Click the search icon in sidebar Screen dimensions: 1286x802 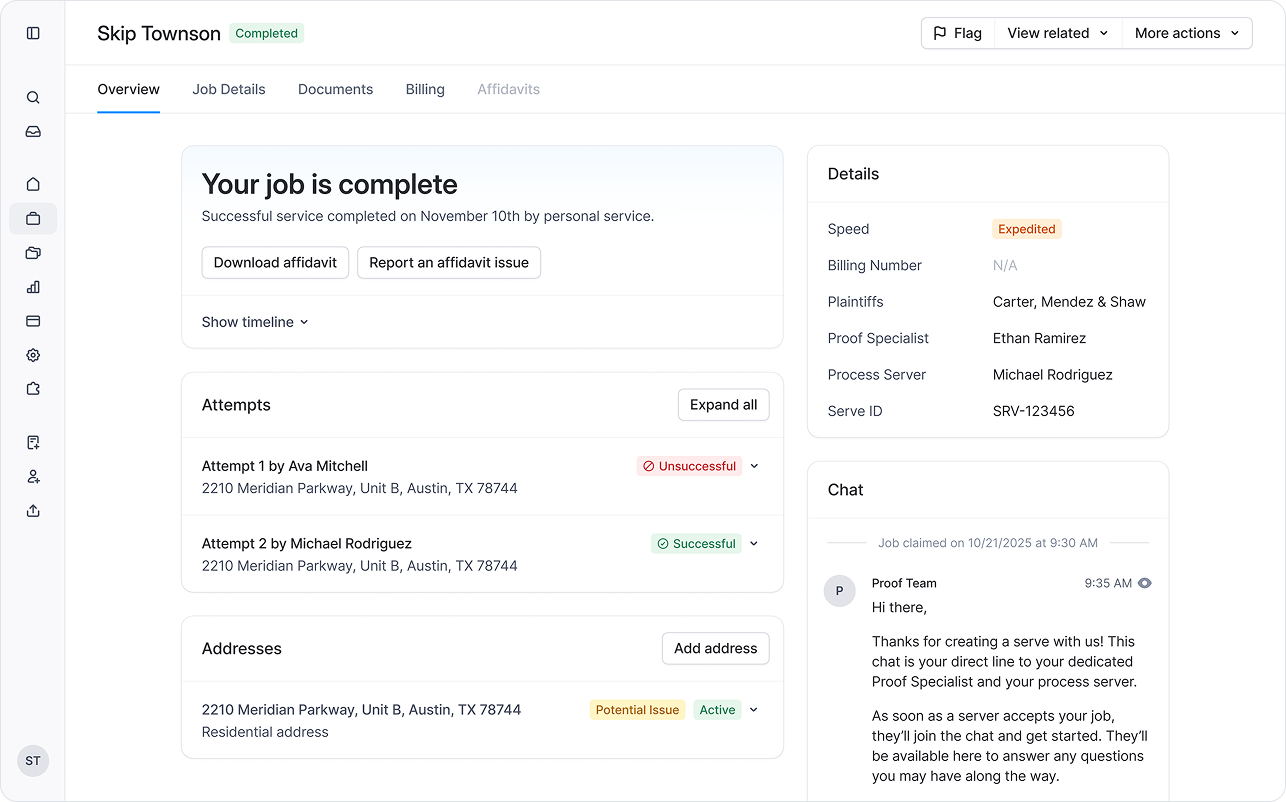coord(33,98)
